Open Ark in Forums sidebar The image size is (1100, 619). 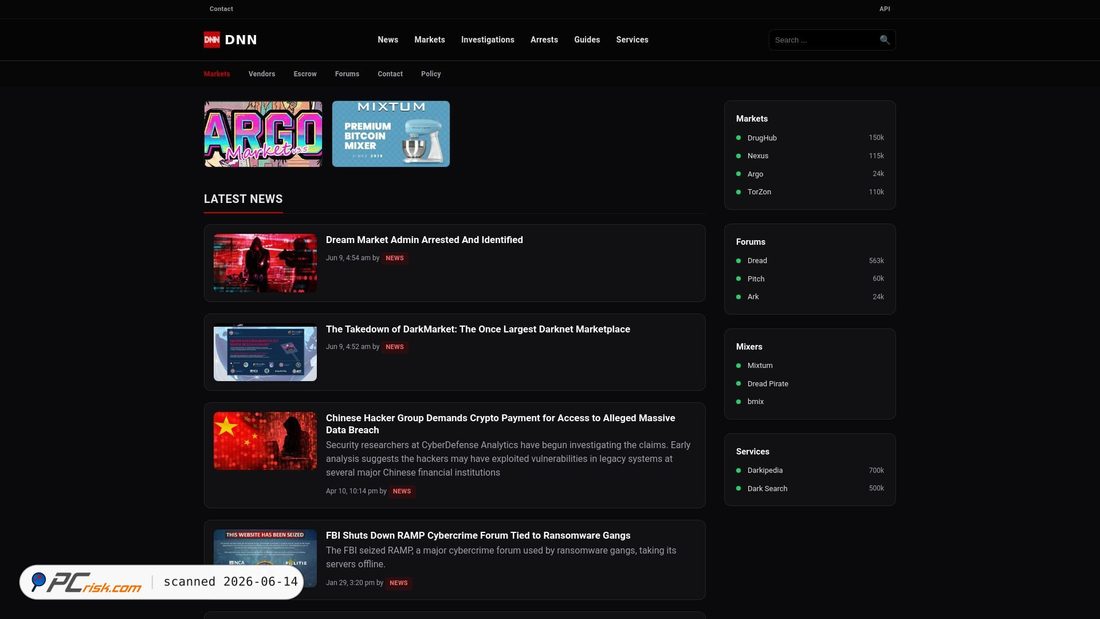(x=753, y=297)
